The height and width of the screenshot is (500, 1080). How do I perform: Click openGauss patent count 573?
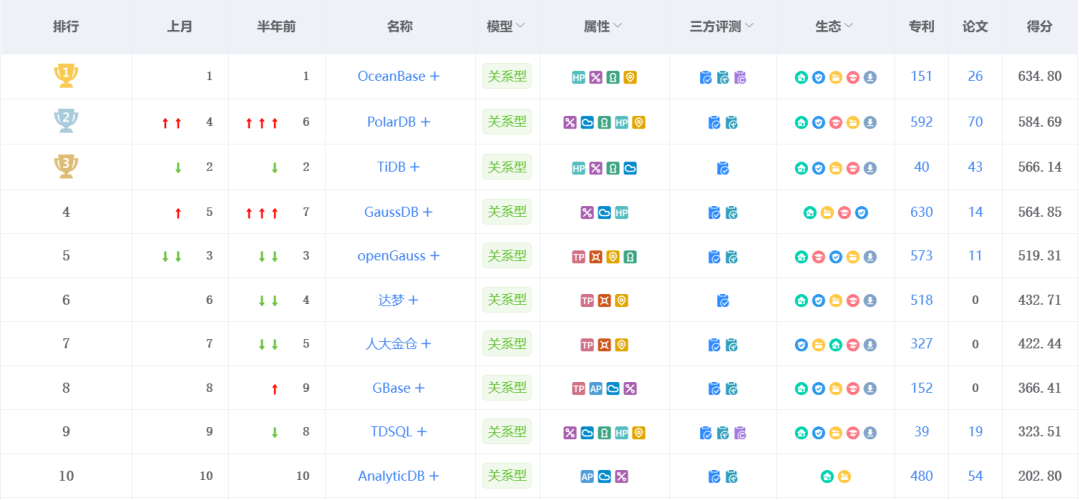click(922, 256)
